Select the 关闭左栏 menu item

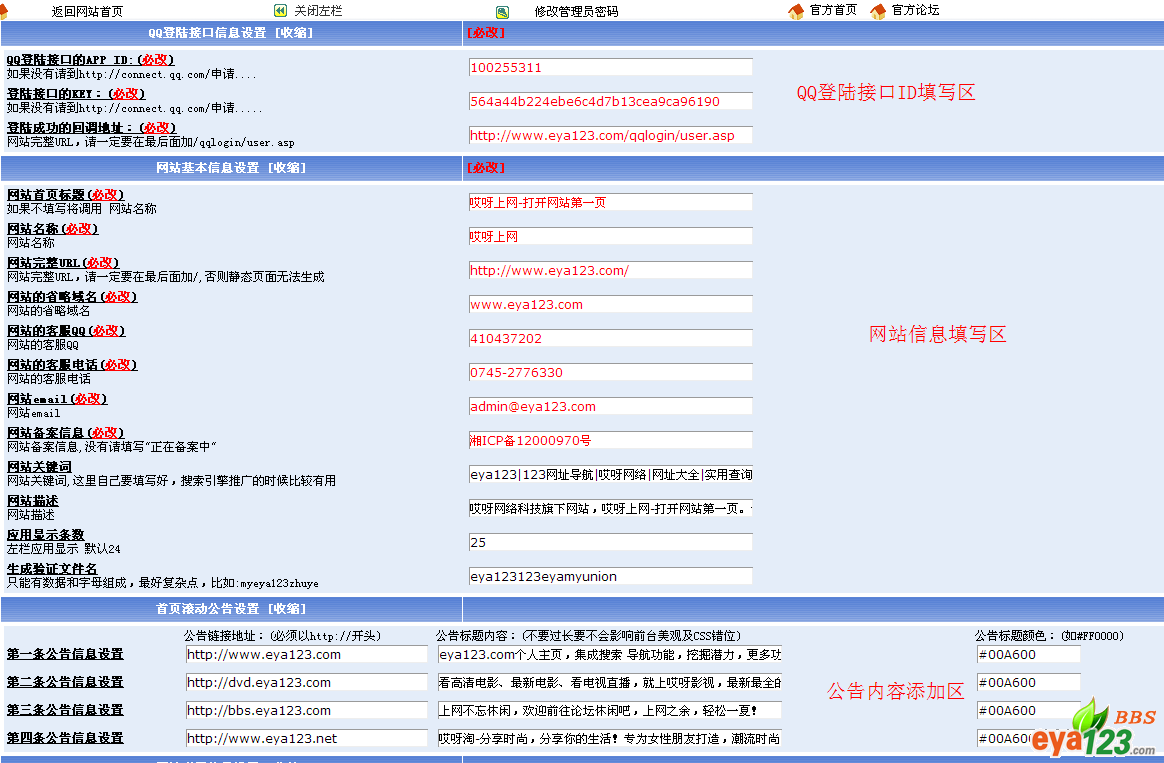318,11
